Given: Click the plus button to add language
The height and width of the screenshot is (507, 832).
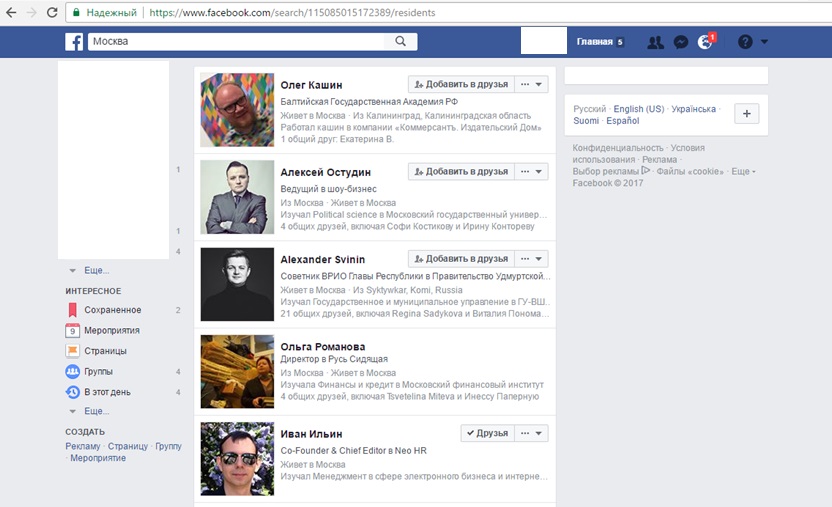Looking at the screenshot, I should (x=746, y=114).
